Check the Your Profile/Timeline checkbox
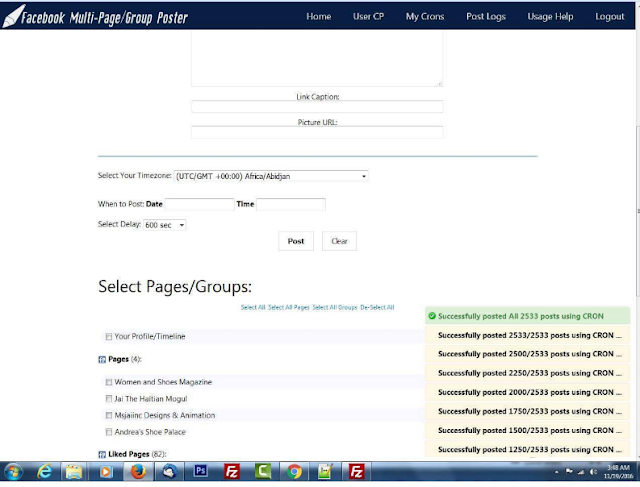Screen dimensions: 640x487 109,337
